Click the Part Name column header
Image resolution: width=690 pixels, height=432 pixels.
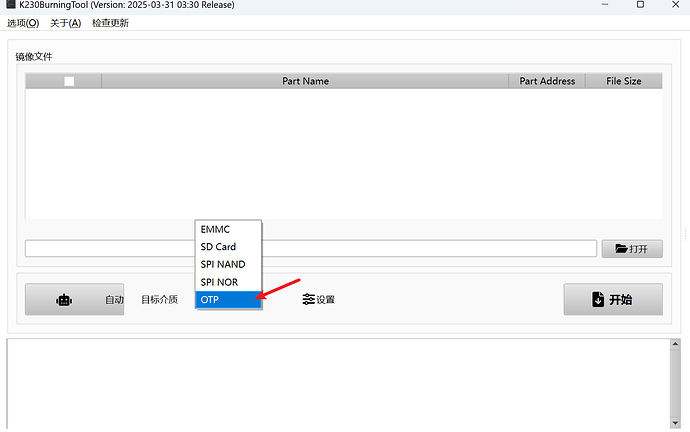tap(305, 81)
